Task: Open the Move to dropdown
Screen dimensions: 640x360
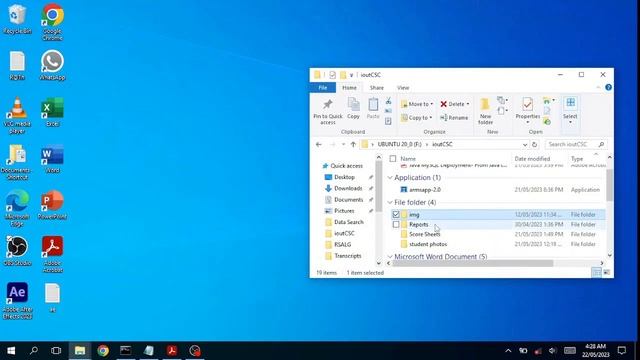Action: click(x=417, y=104)
